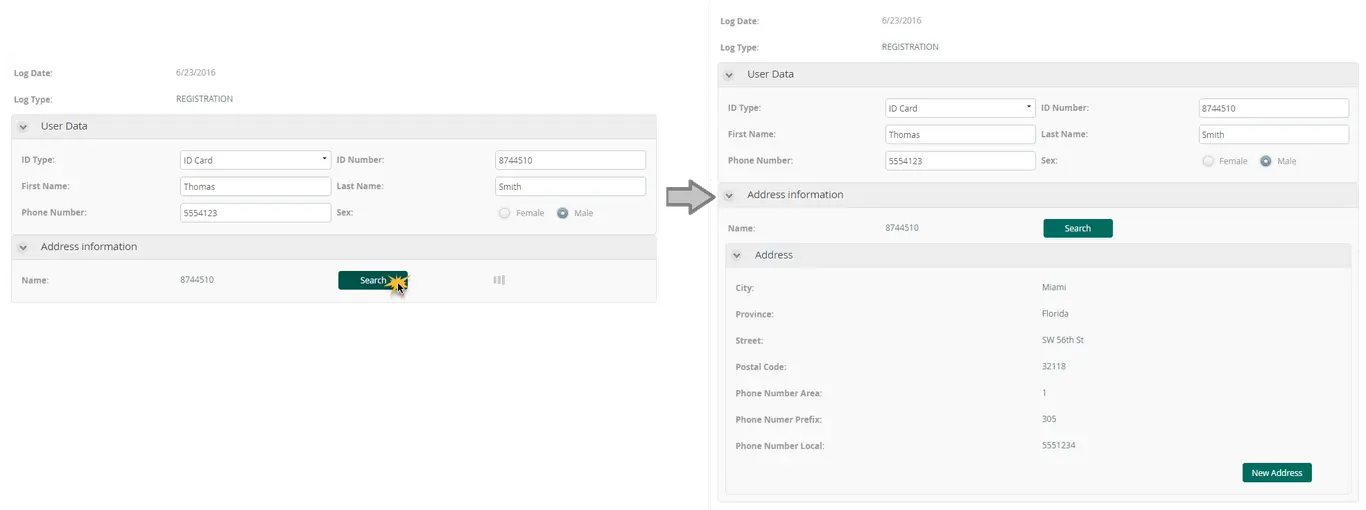1366x510 pixels.
Task: Click the loading indicator beside left Search
Action: click(x=499, y=280)
